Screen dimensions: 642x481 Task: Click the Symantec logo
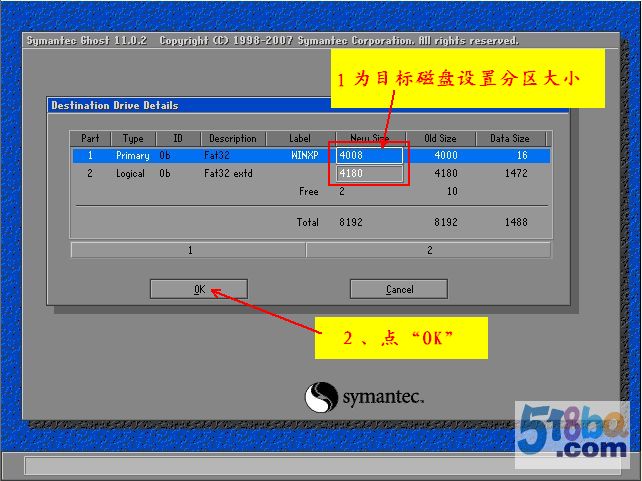point(364,397)
